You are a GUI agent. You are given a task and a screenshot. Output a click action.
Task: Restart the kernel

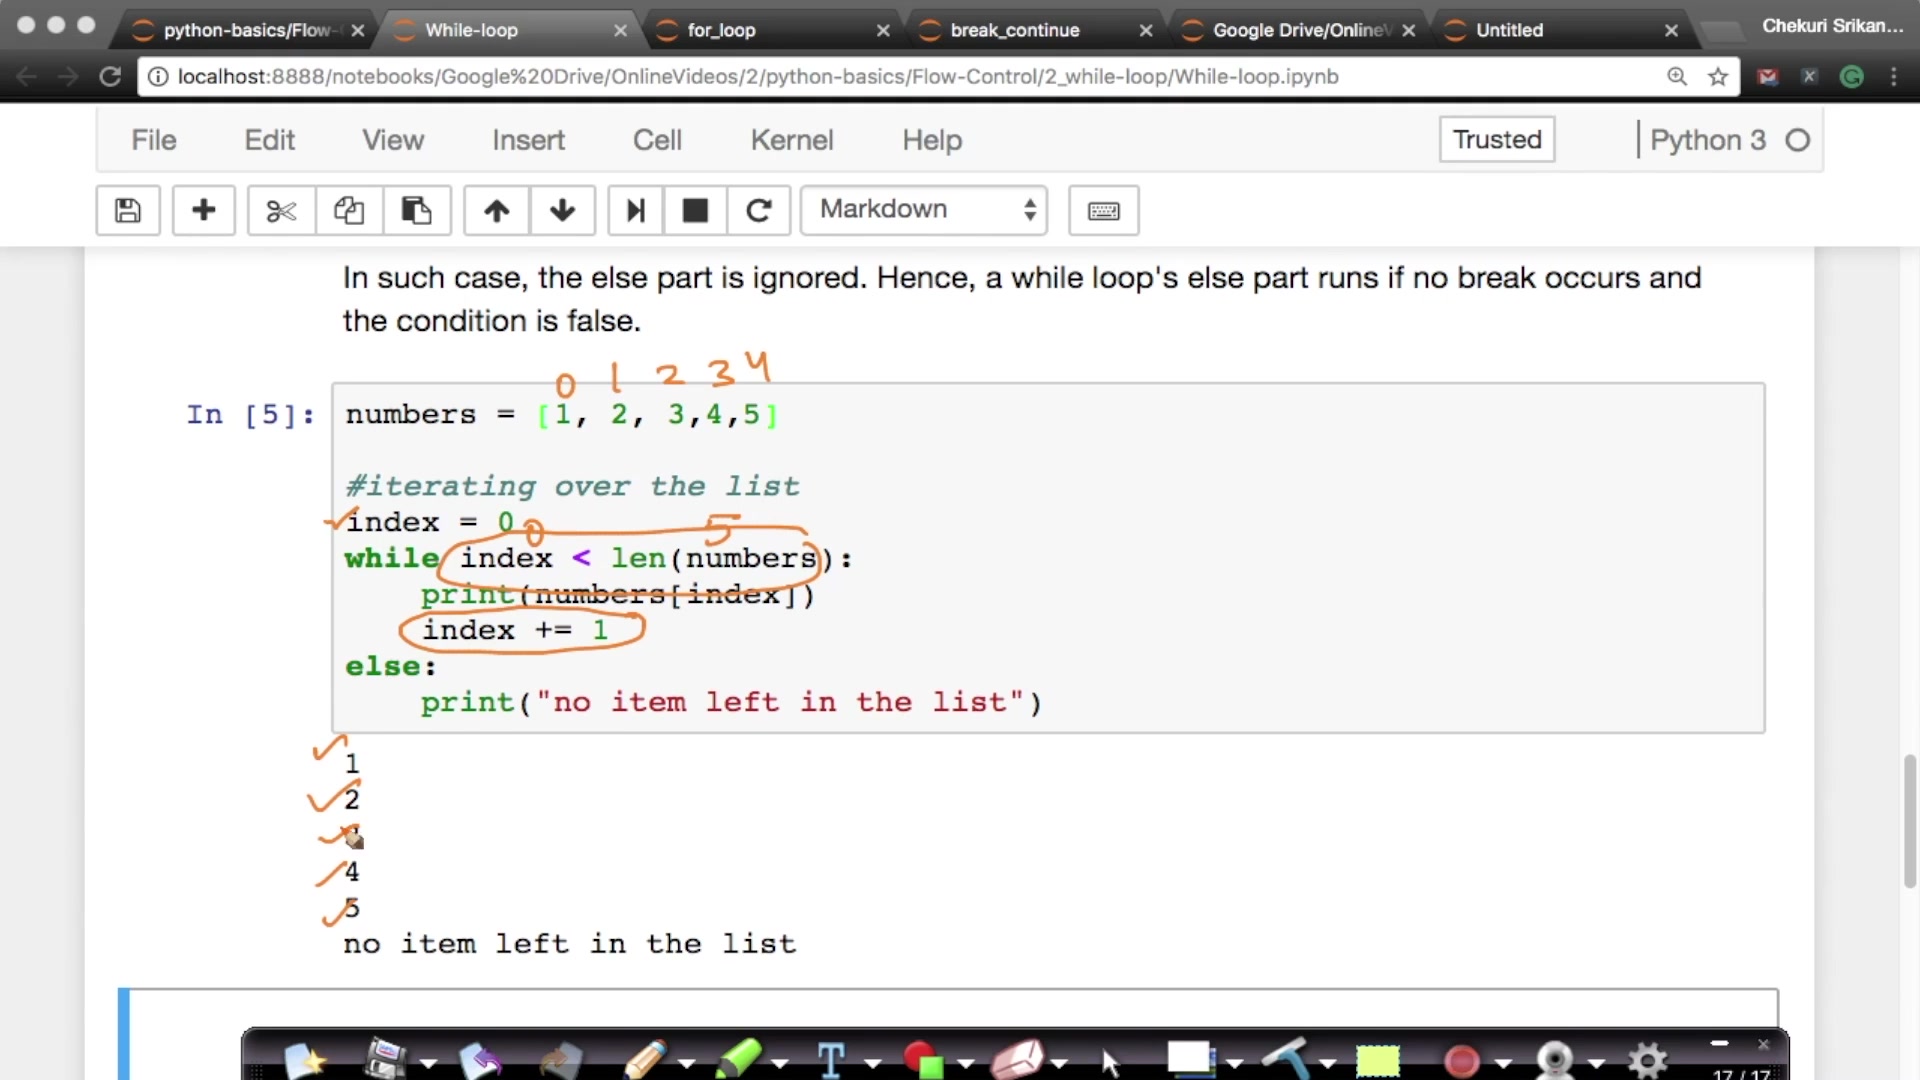[x=759, y=210]
